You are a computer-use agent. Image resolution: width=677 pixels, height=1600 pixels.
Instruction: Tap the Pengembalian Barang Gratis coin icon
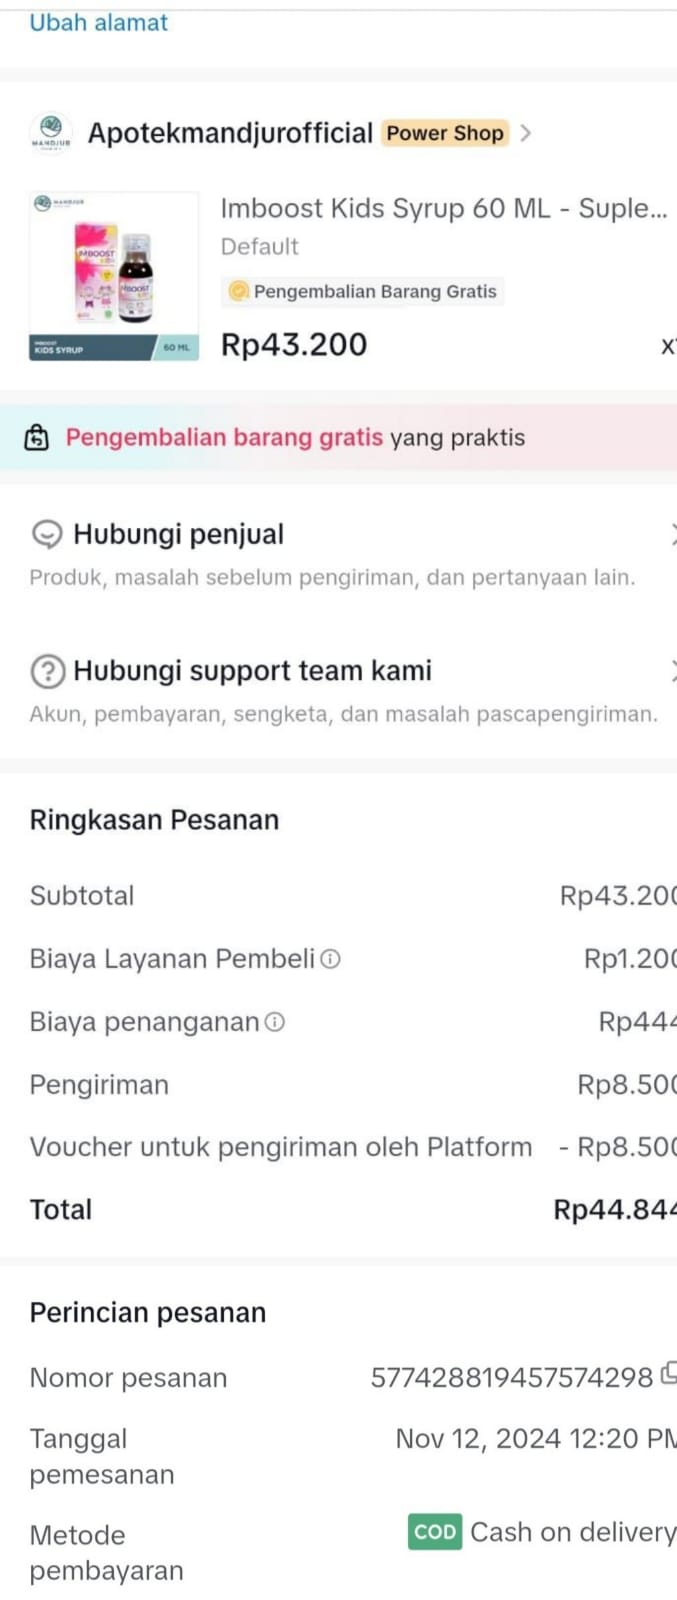pyautogui.click(x=238, y=291)
